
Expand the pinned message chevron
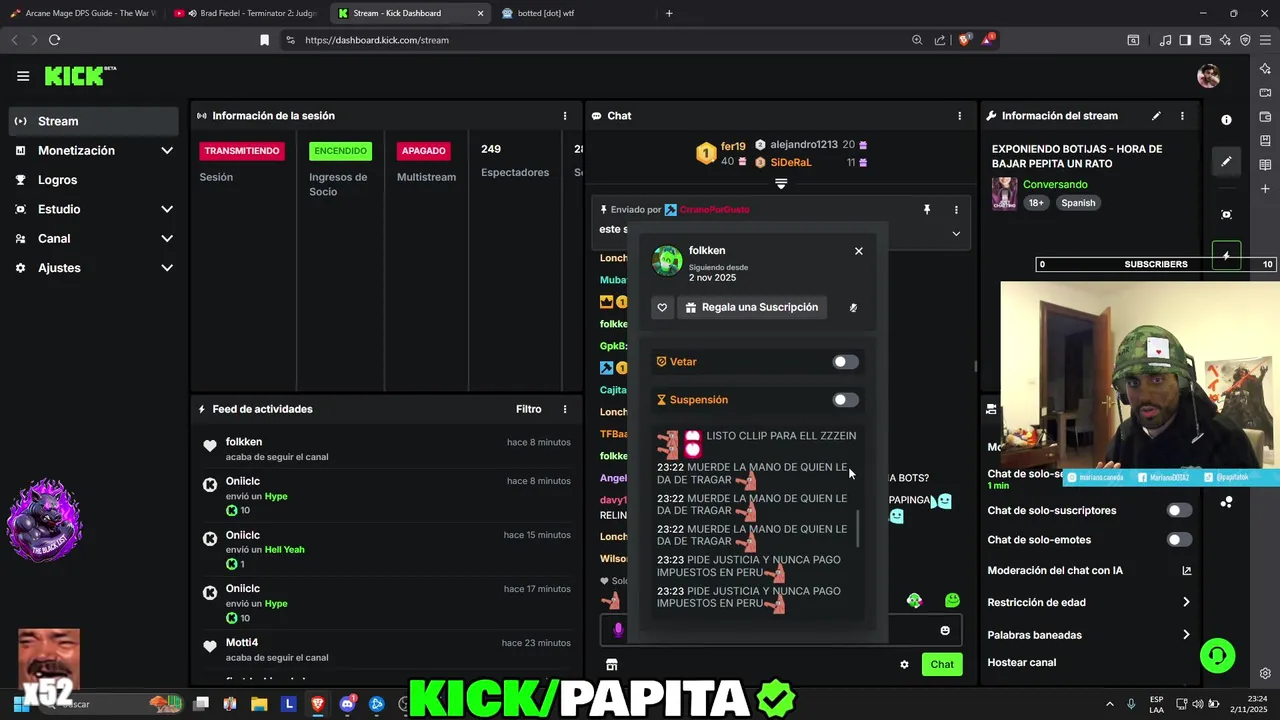click(x=956, y=233)
